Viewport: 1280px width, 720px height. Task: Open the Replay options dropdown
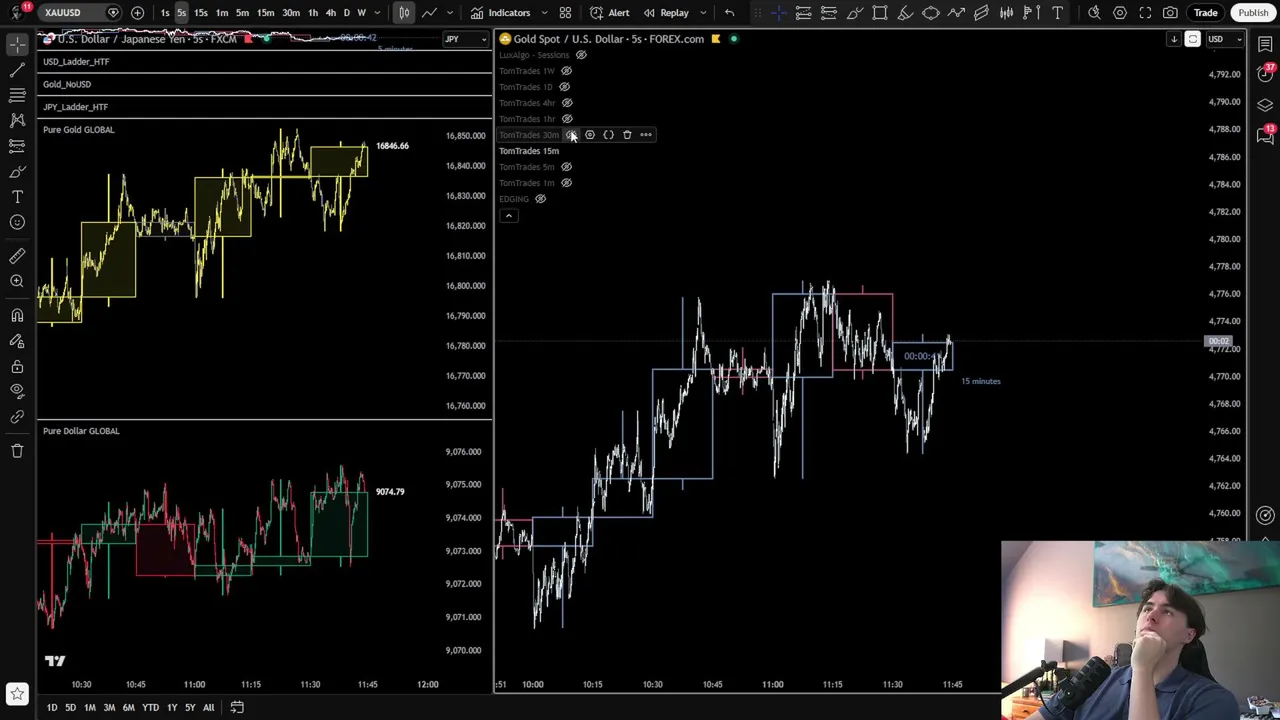(703, 13)
